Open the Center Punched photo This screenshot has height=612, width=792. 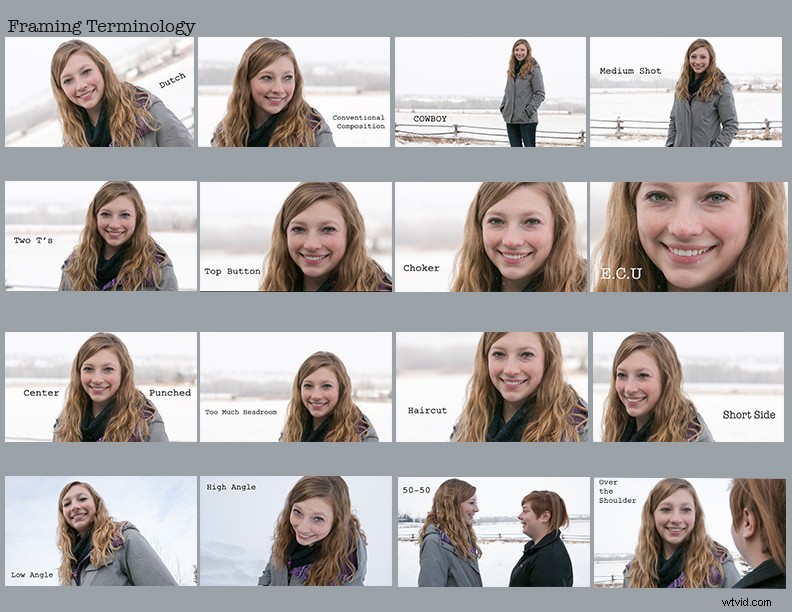(101, 387)
